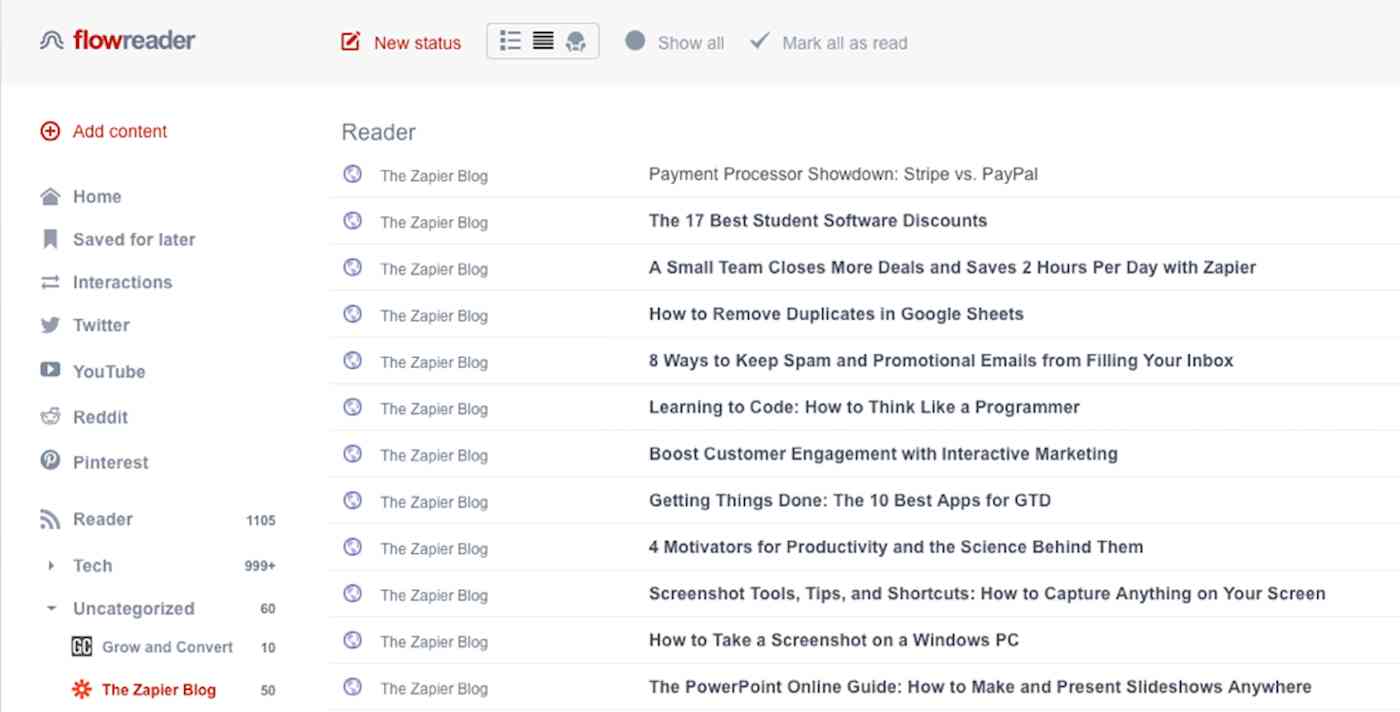
Task: Click the flowreader logo
Action: [x=118, y=41]
